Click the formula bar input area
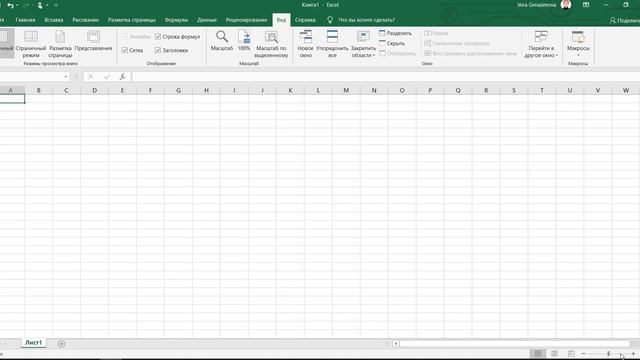Screen dimensions: 640x360 pos(386,77)
